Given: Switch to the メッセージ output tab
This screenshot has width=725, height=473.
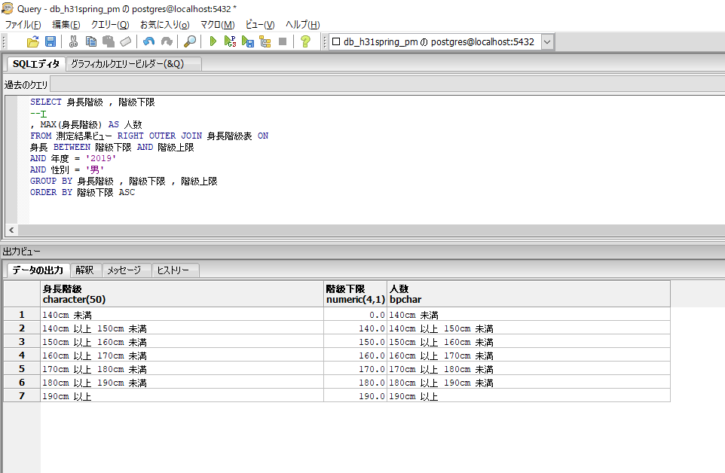Looking at the screenshot, I should pos(124,270).
